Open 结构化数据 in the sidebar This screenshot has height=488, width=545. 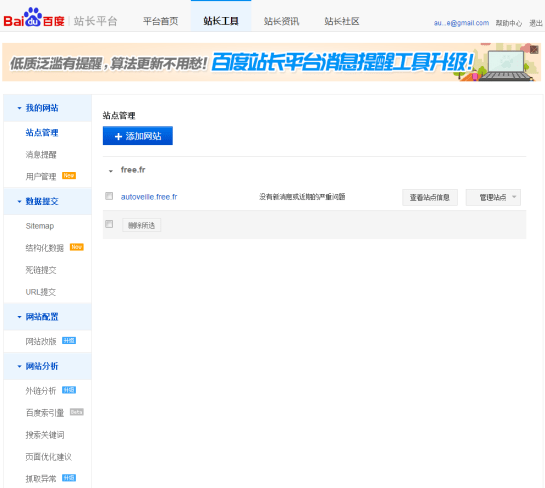44,248
